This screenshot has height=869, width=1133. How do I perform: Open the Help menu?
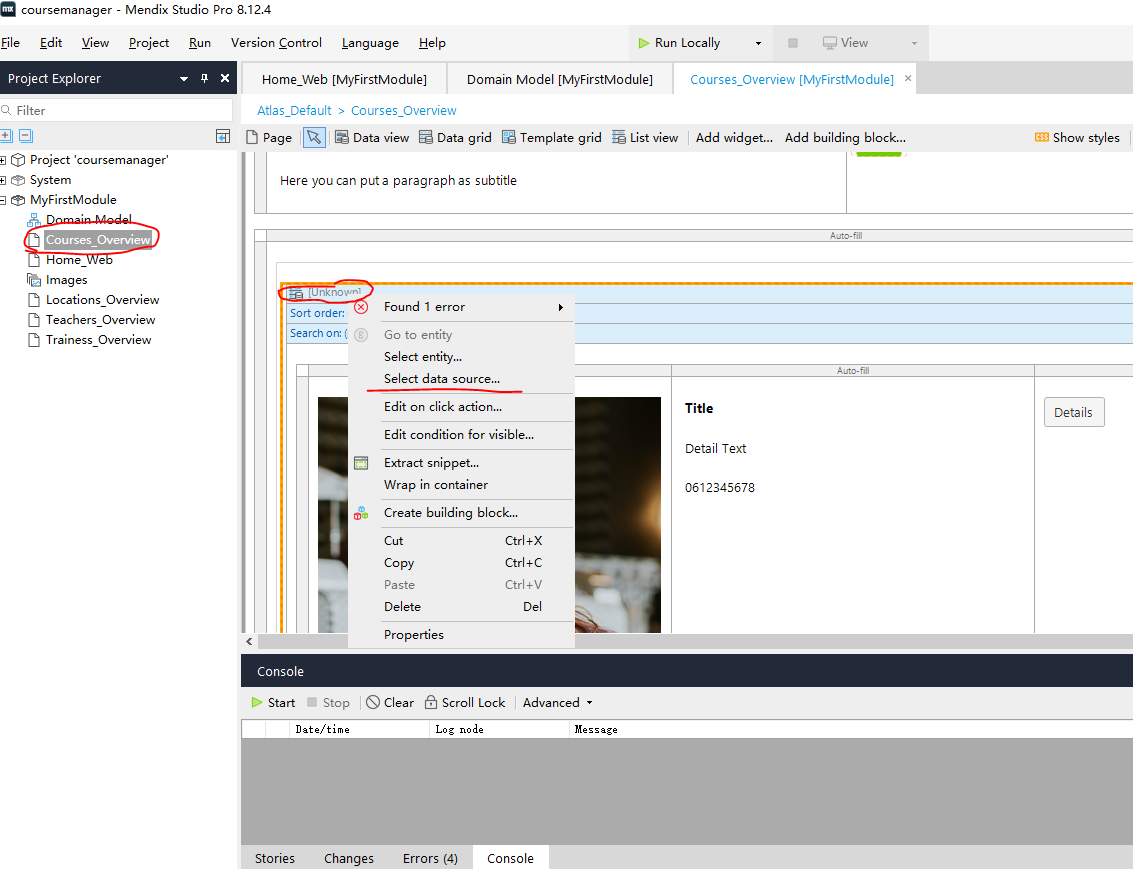432,43
